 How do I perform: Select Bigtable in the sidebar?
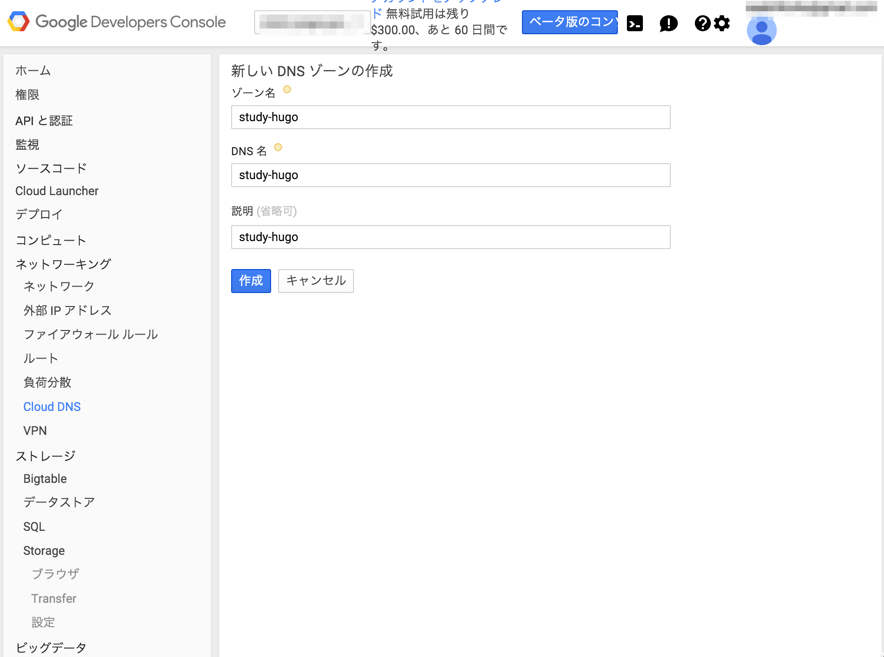point(45,479)
